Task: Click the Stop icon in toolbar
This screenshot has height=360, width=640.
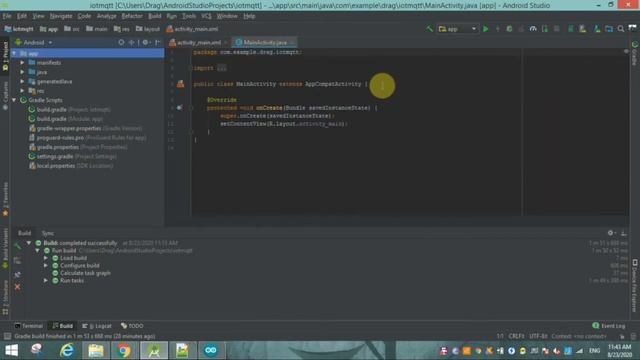Action: [x=556, y=29]
